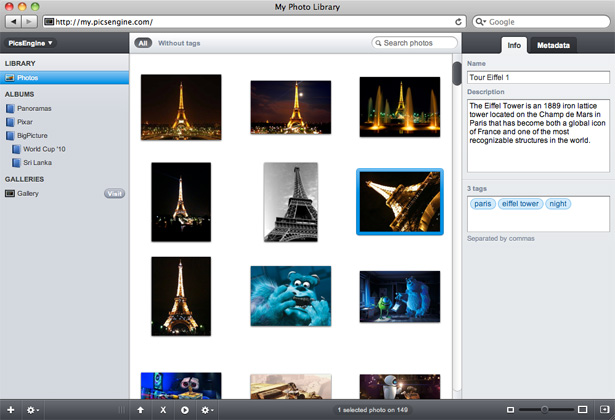Click the browser back arrow button
615x420 pixels.
(14, 22)
